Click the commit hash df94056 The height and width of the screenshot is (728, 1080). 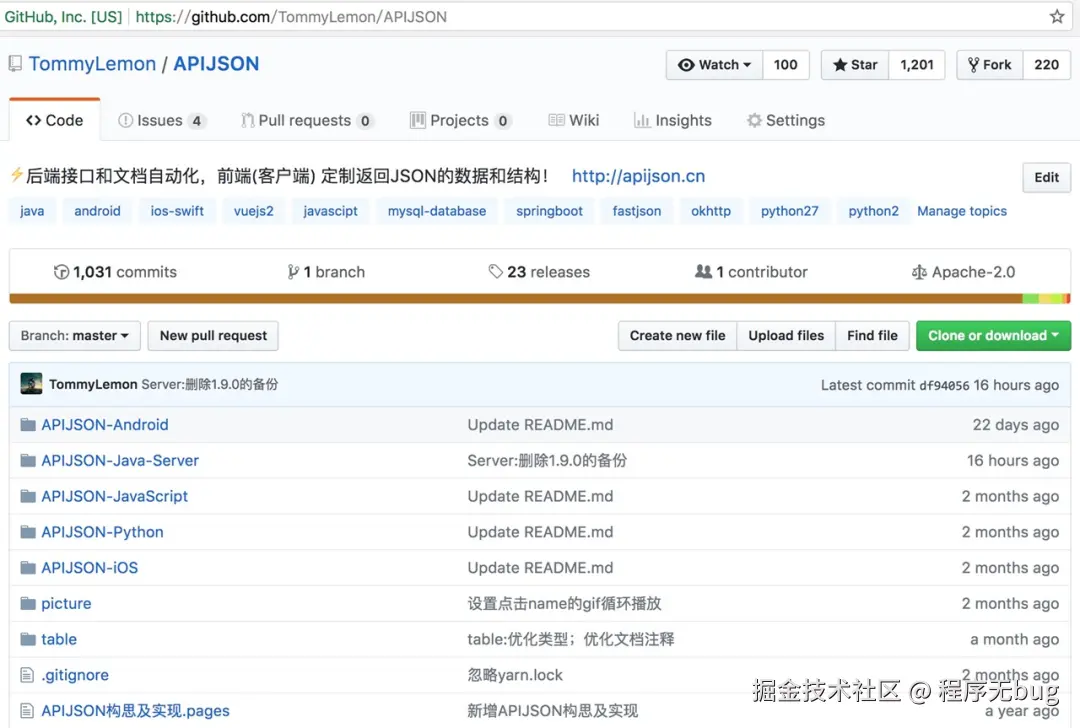[944, 386]
